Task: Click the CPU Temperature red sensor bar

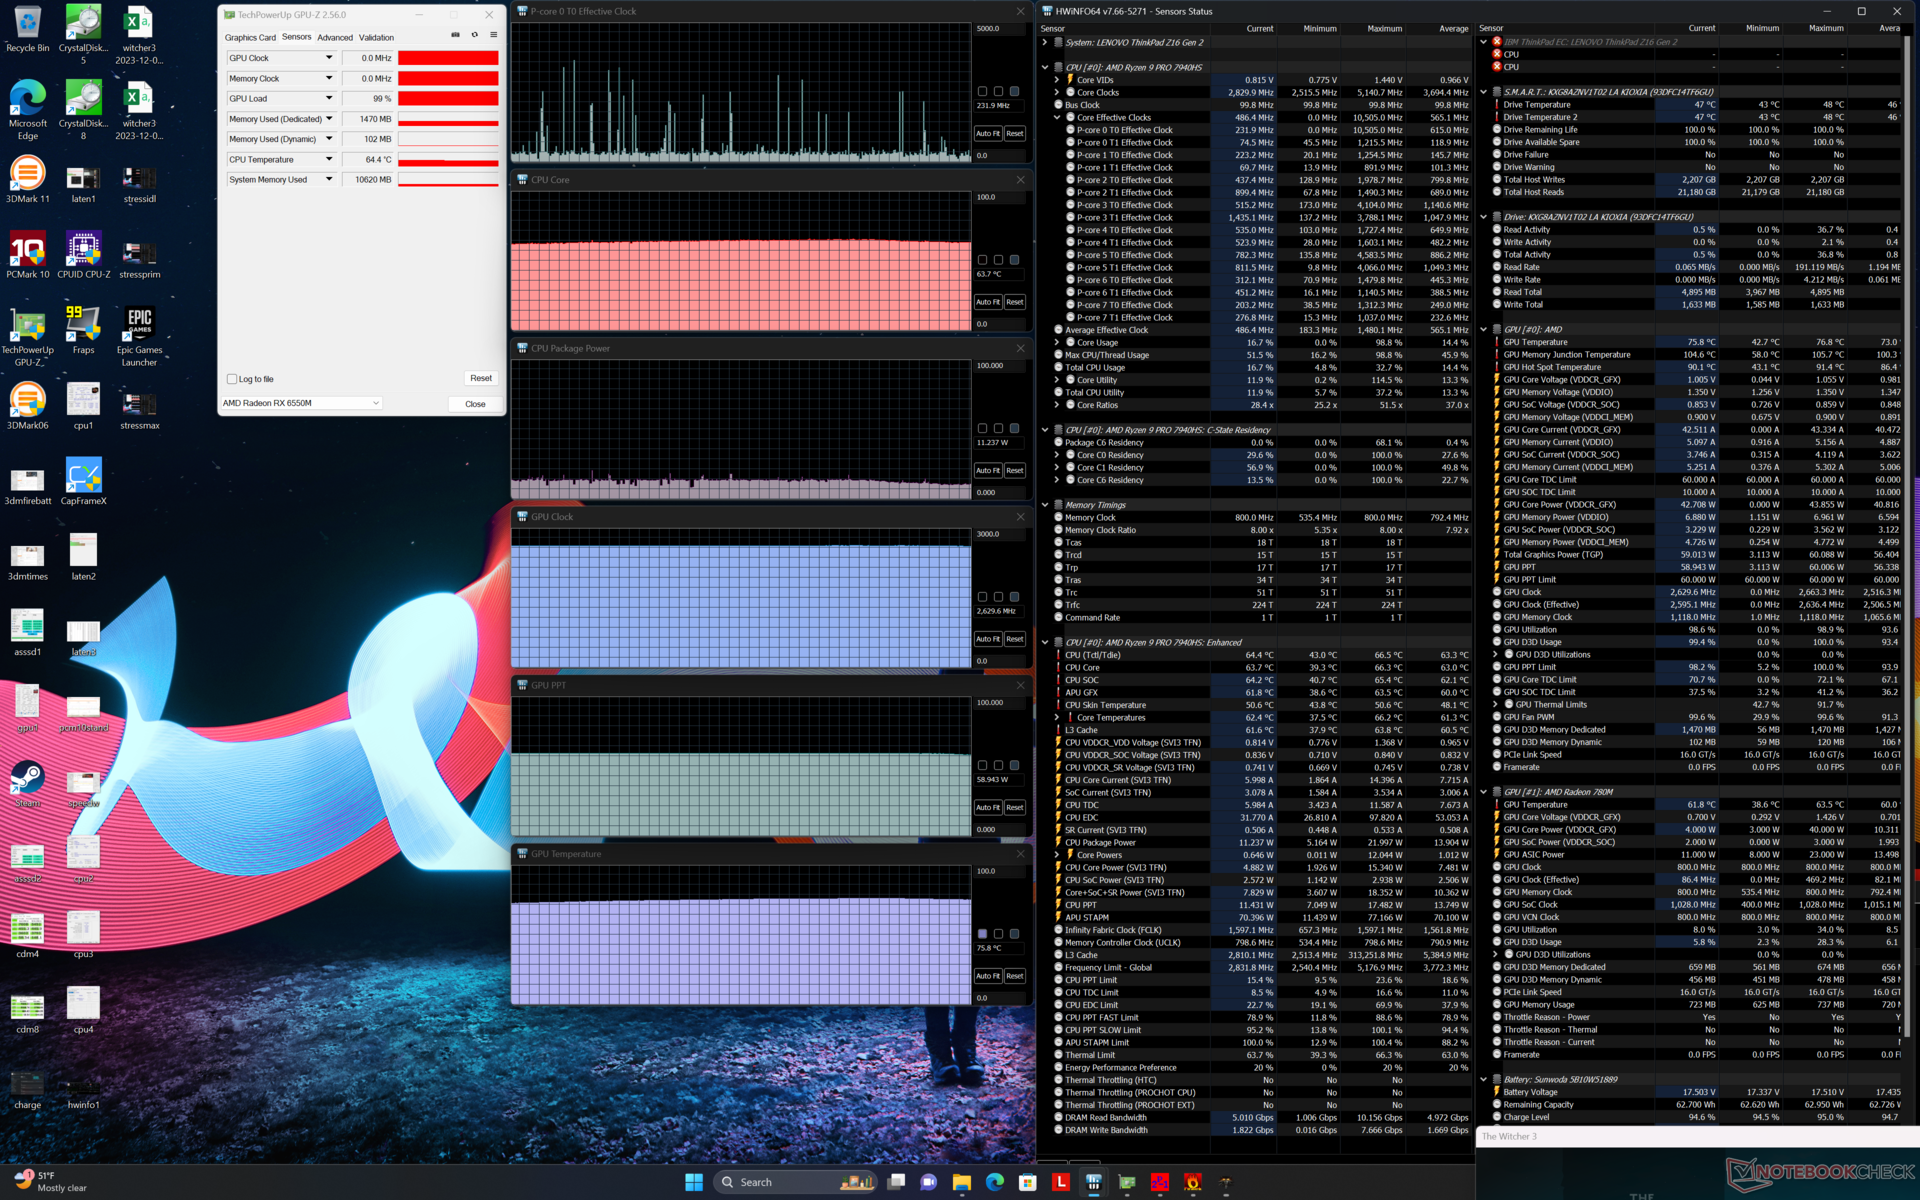Action: click(x=448, y=159)
